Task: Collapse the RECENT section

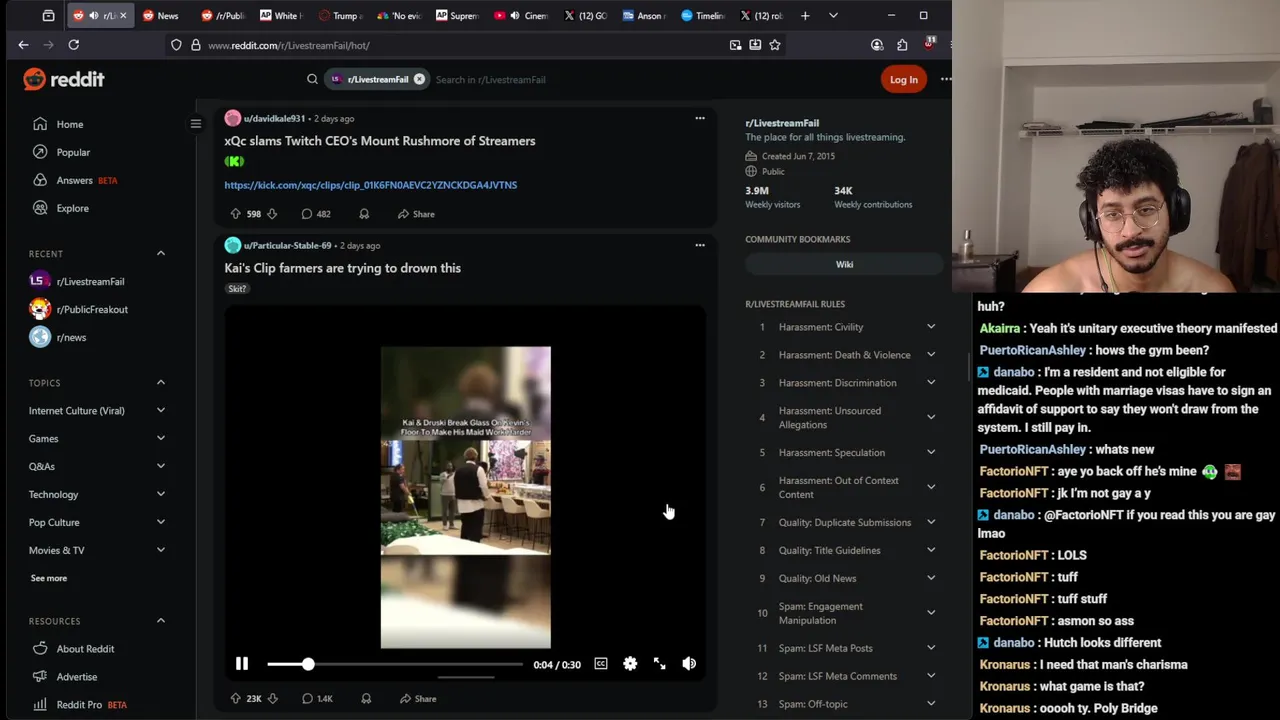Action: point(160,254)
